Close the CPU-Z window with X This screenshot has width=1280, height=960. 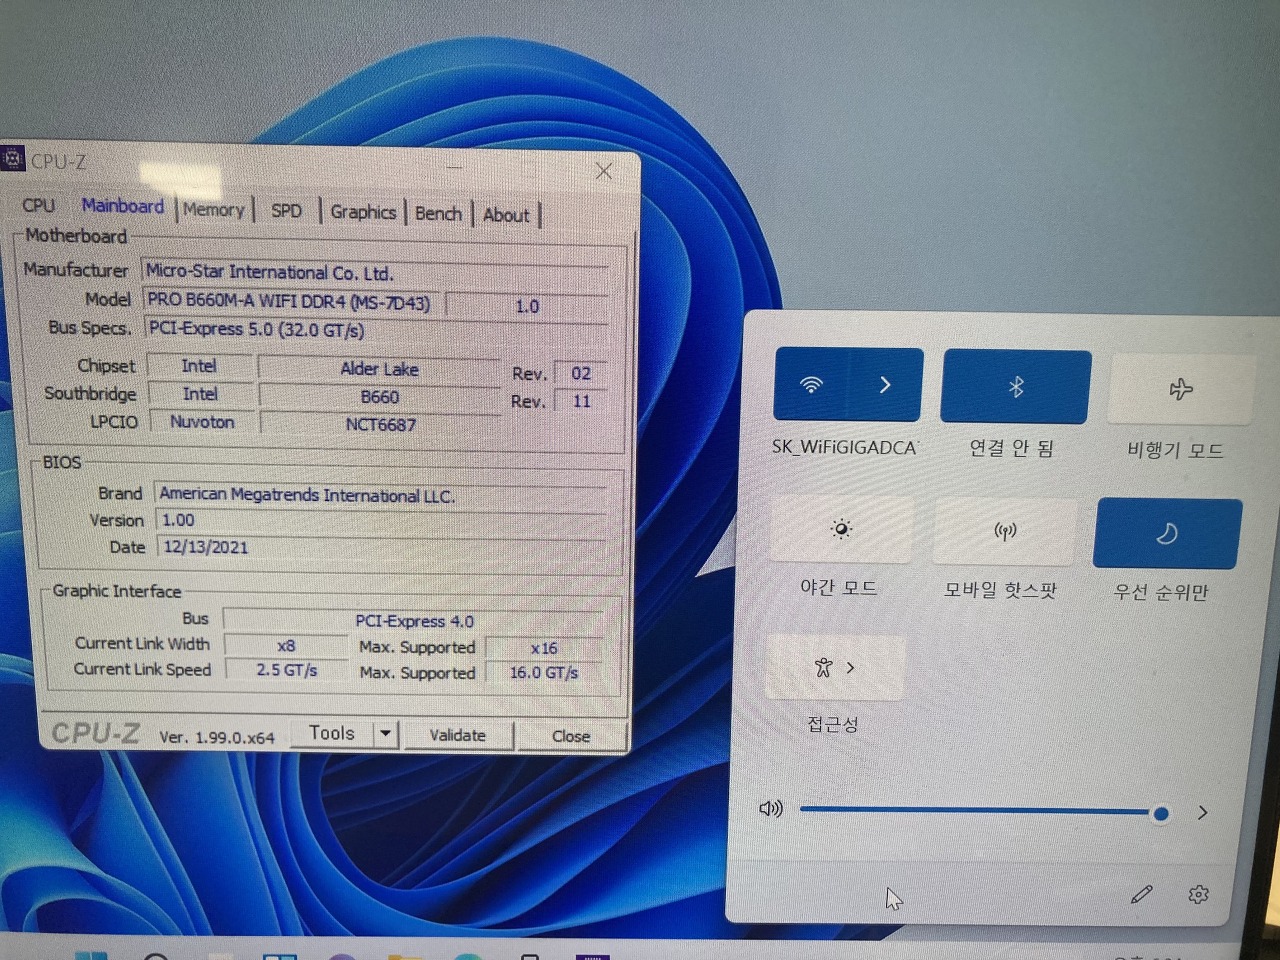coord(604,171)
